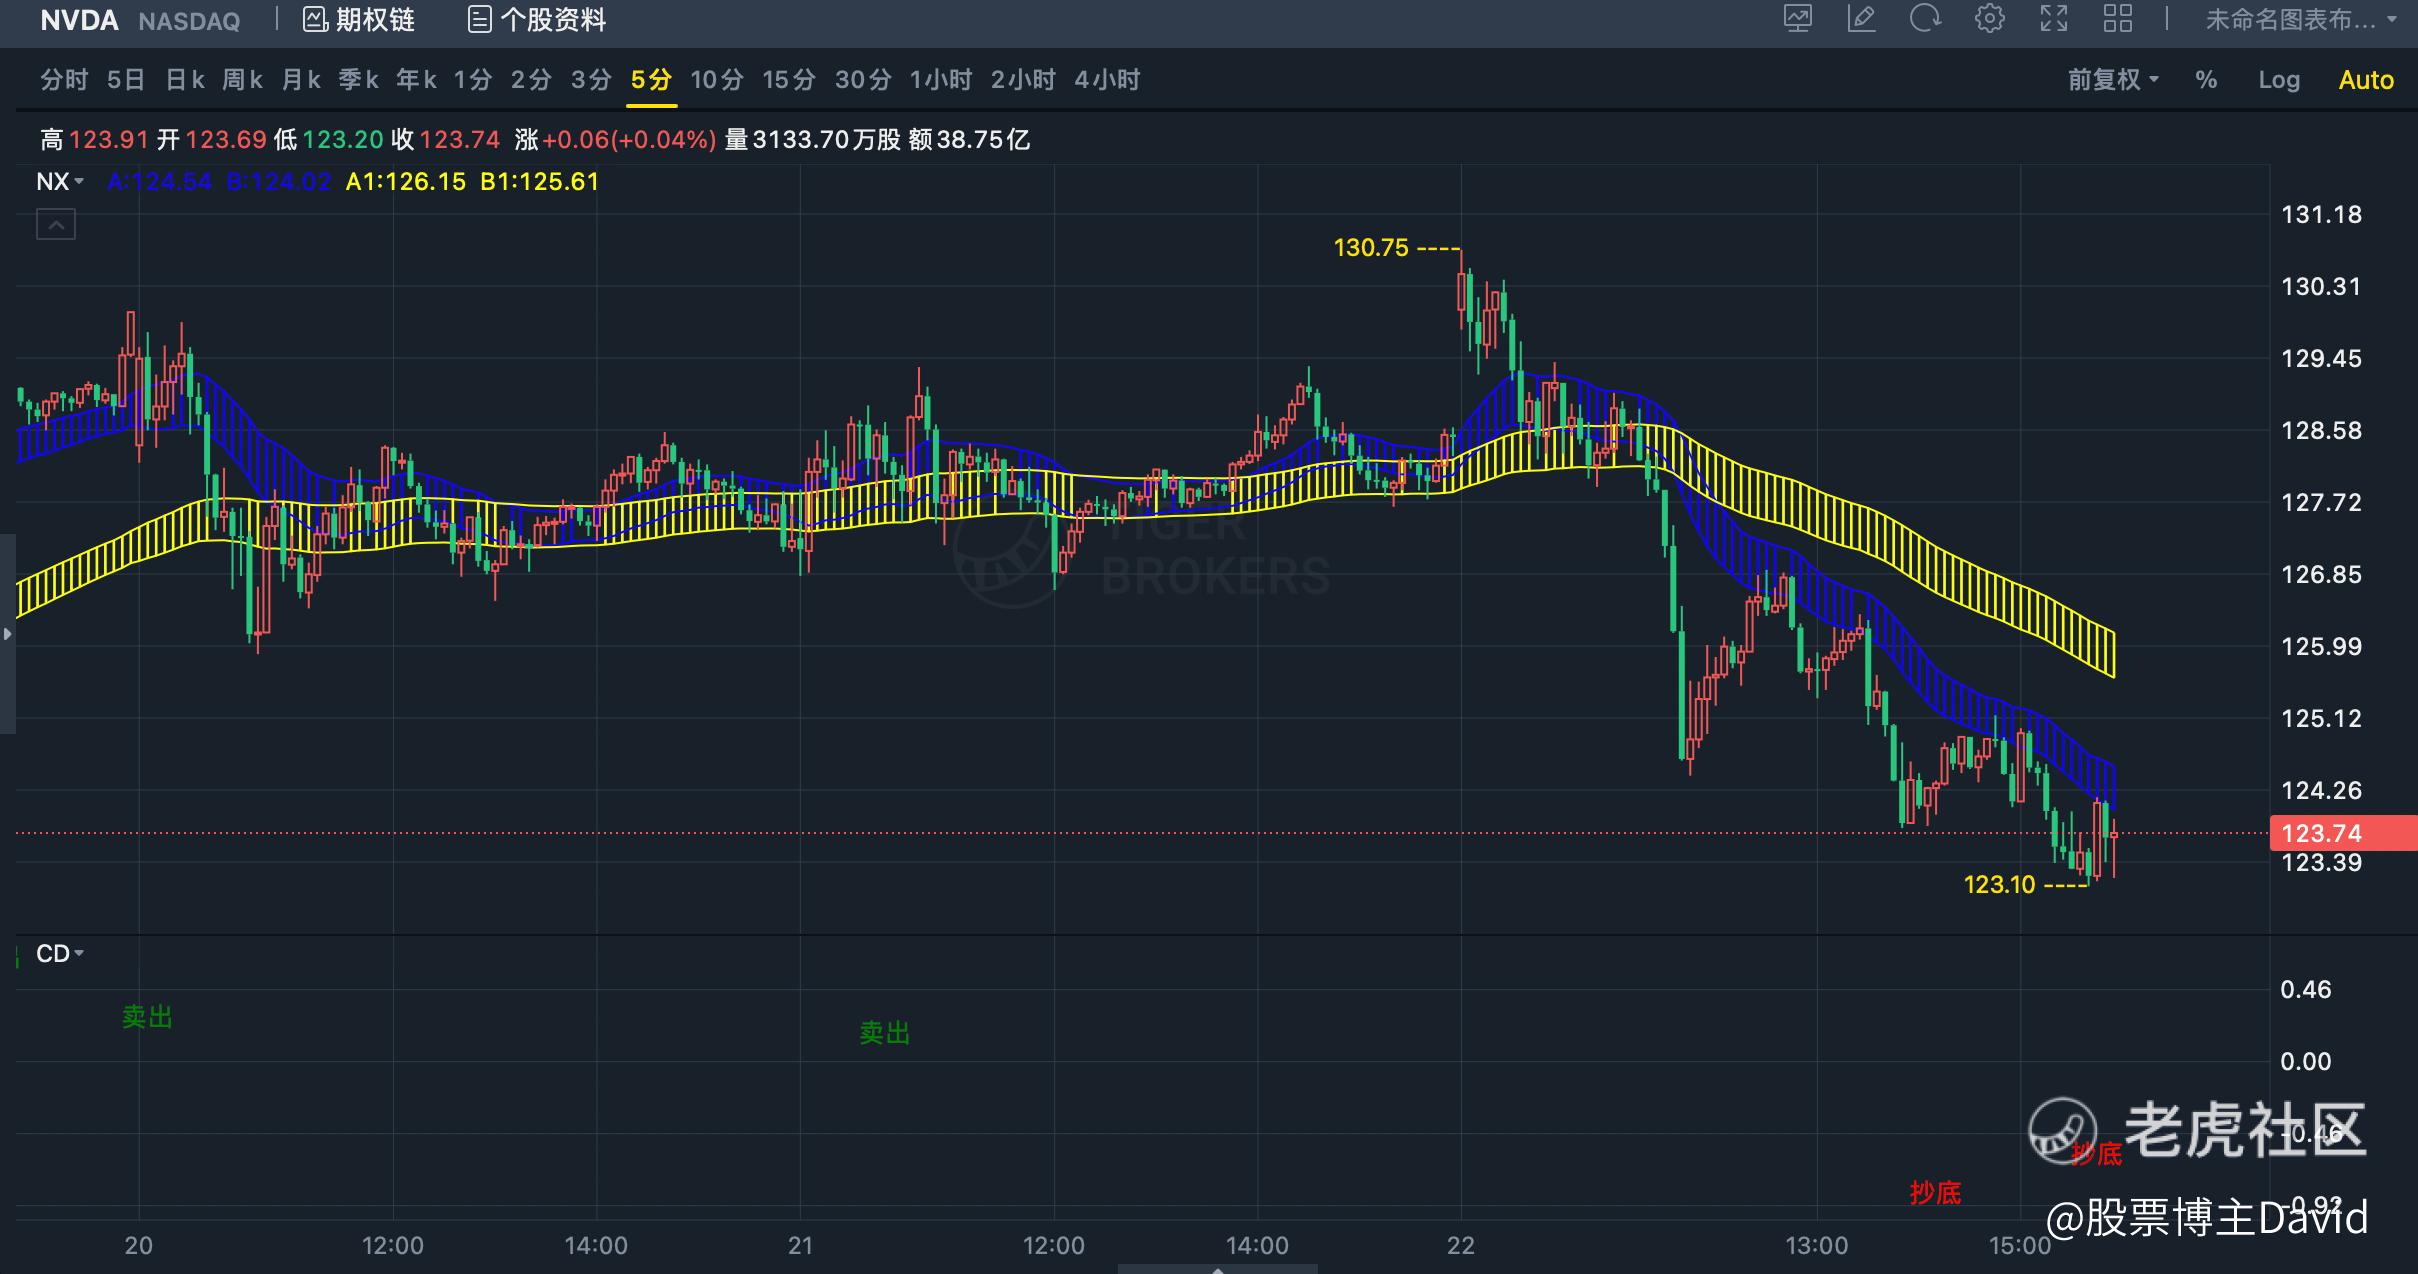This screenshot has width=2418, height=1274.
Task: Activate the drawing pencil tool icon
Action: (x=1862, y=19)
